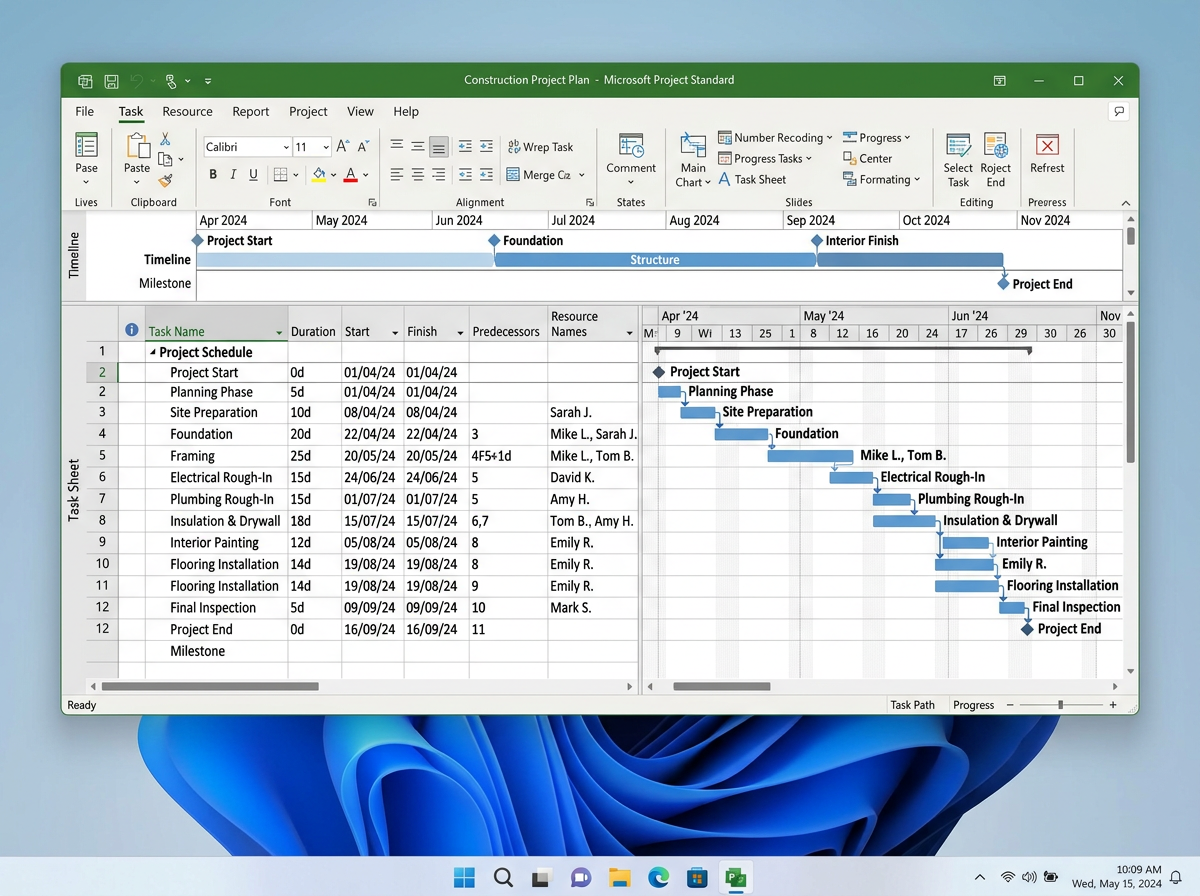This screenshot has height=896, width=1200.
Task: Open the Start column filter dropdown
Action: coord(396,332)
